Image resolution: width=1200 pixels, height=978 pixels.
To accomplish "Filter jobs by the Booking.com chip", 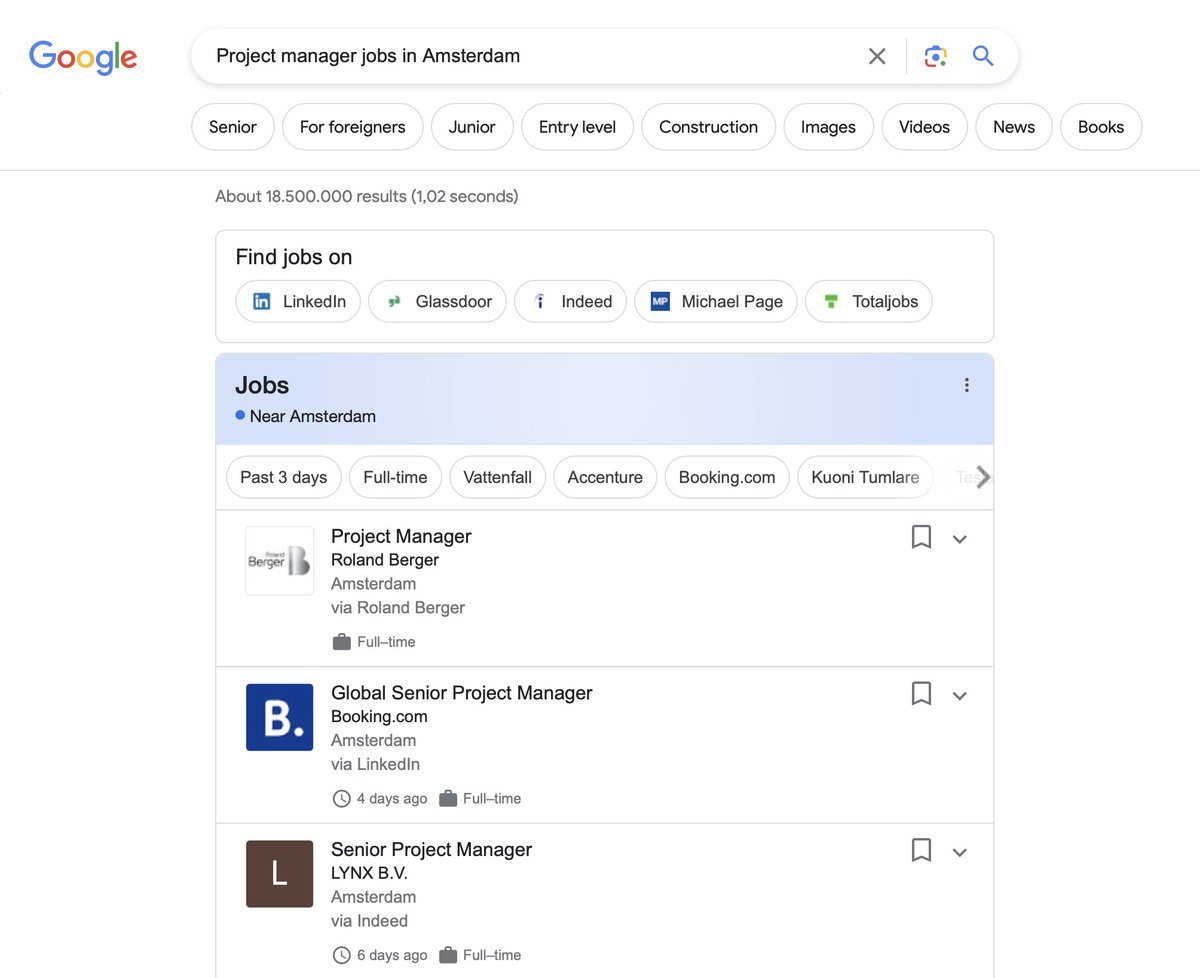I will pyautogui.click(x=727, y=477).
